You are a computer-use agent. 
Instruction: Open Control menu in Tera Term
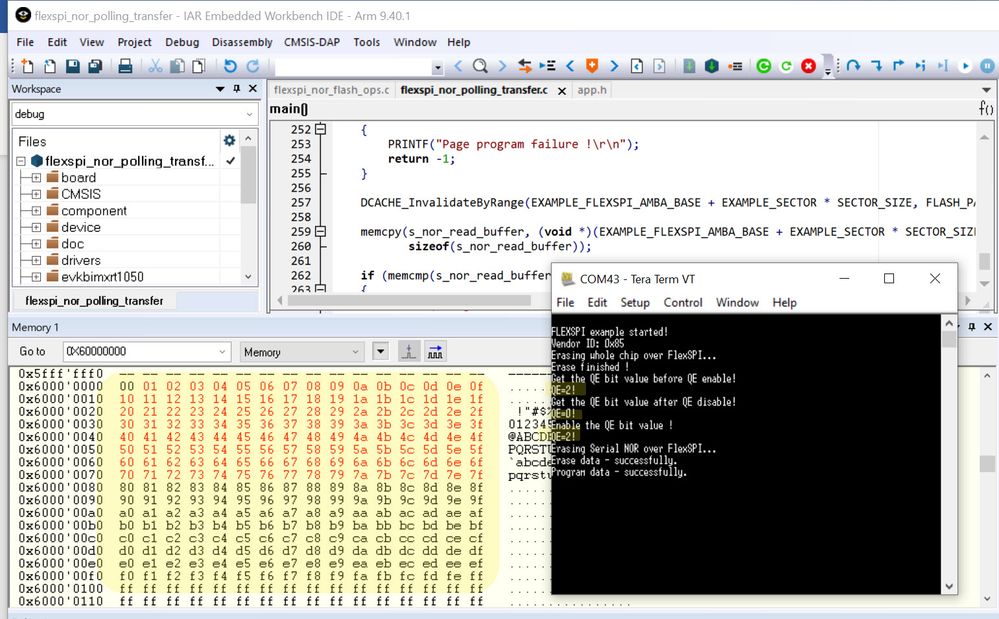pyautogui.click(x=683, y=302)
